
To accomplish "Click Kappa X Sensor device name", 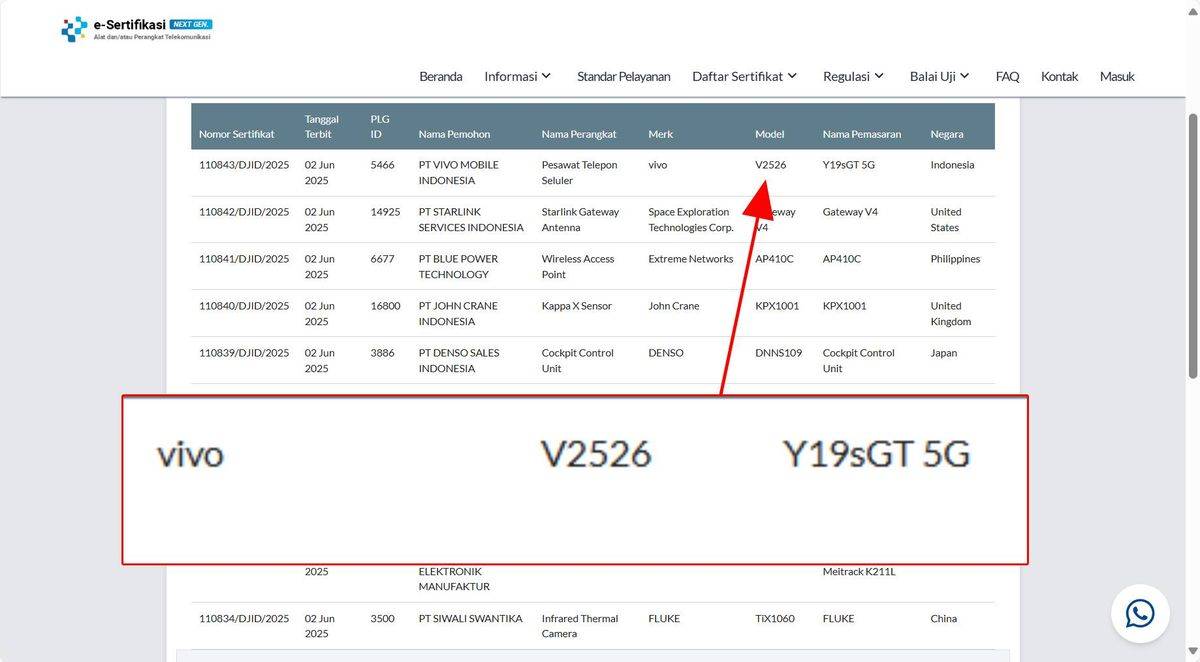I will [x=577, y=306].
